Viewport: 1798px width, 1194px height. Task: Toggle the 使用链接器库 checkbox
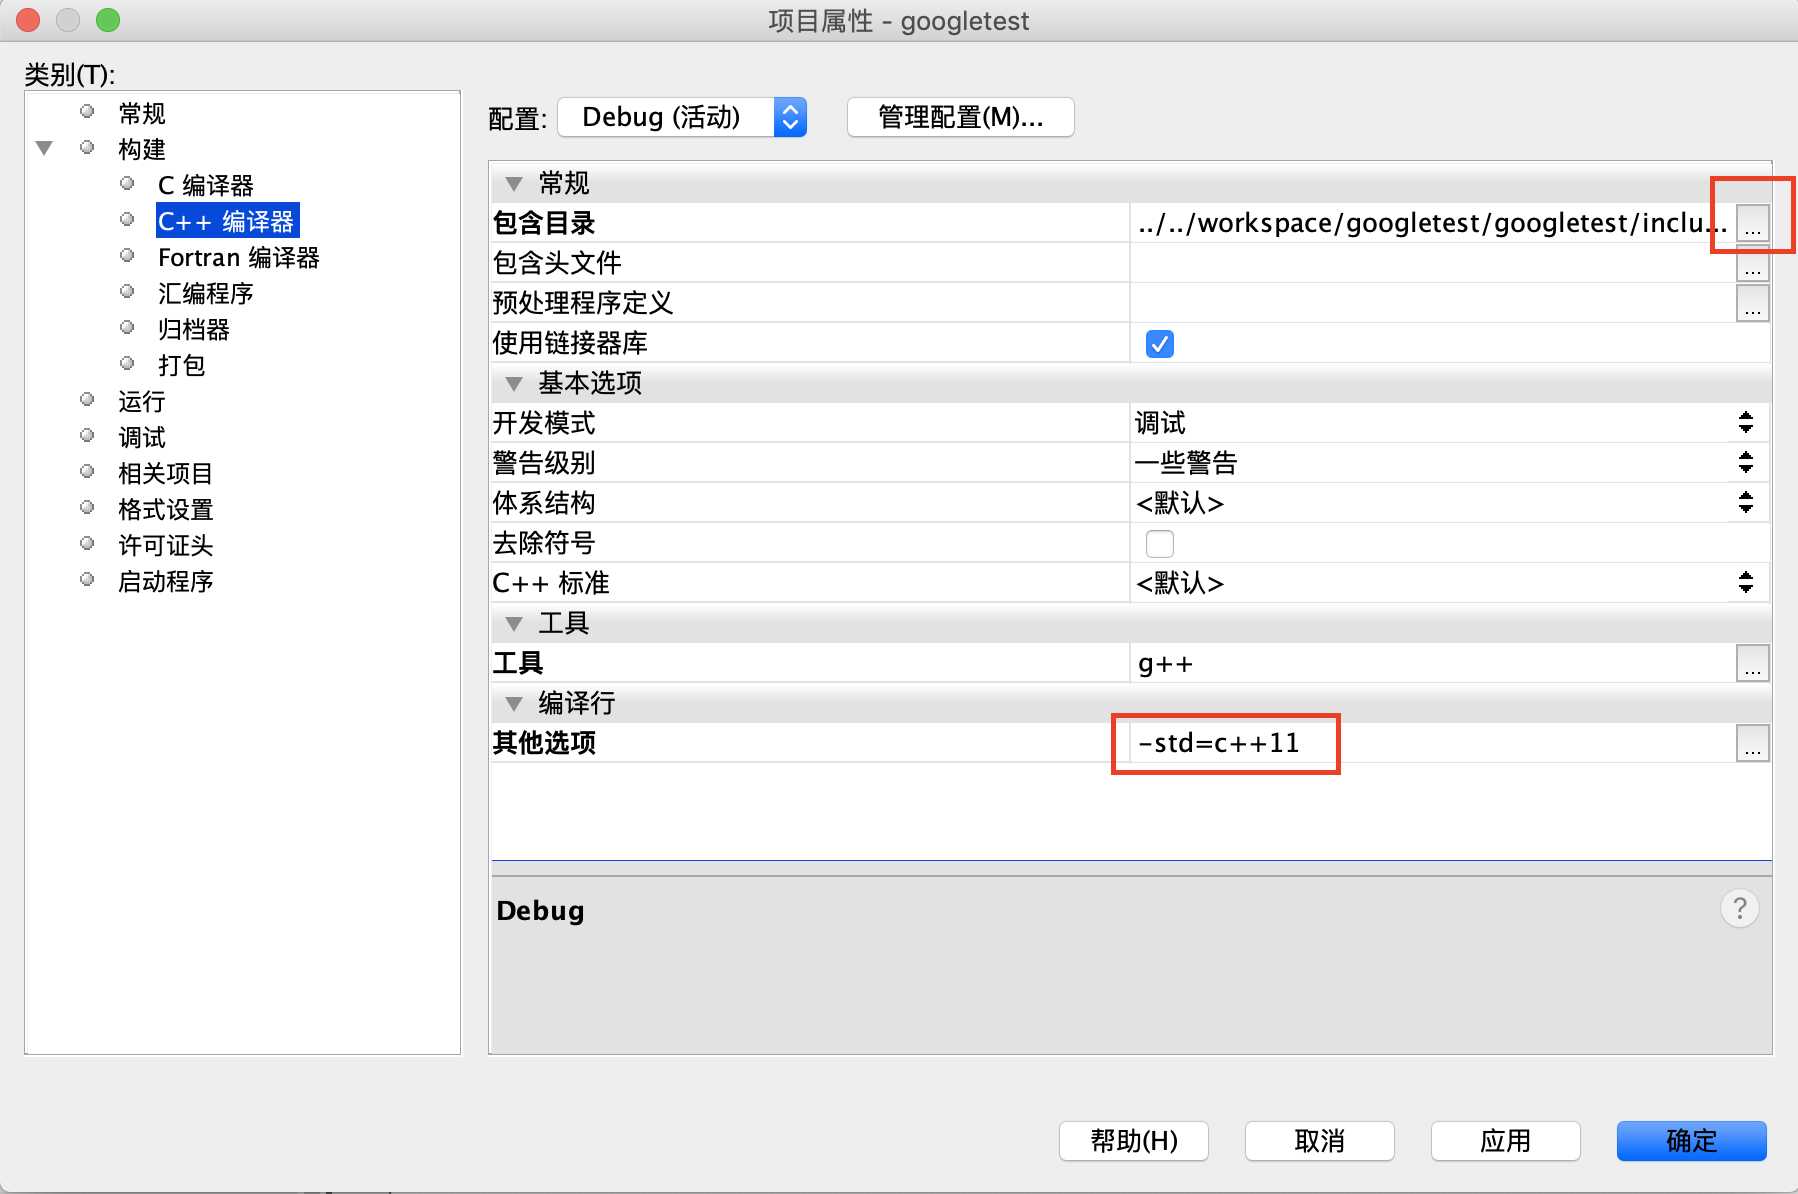coord(1159,343)
